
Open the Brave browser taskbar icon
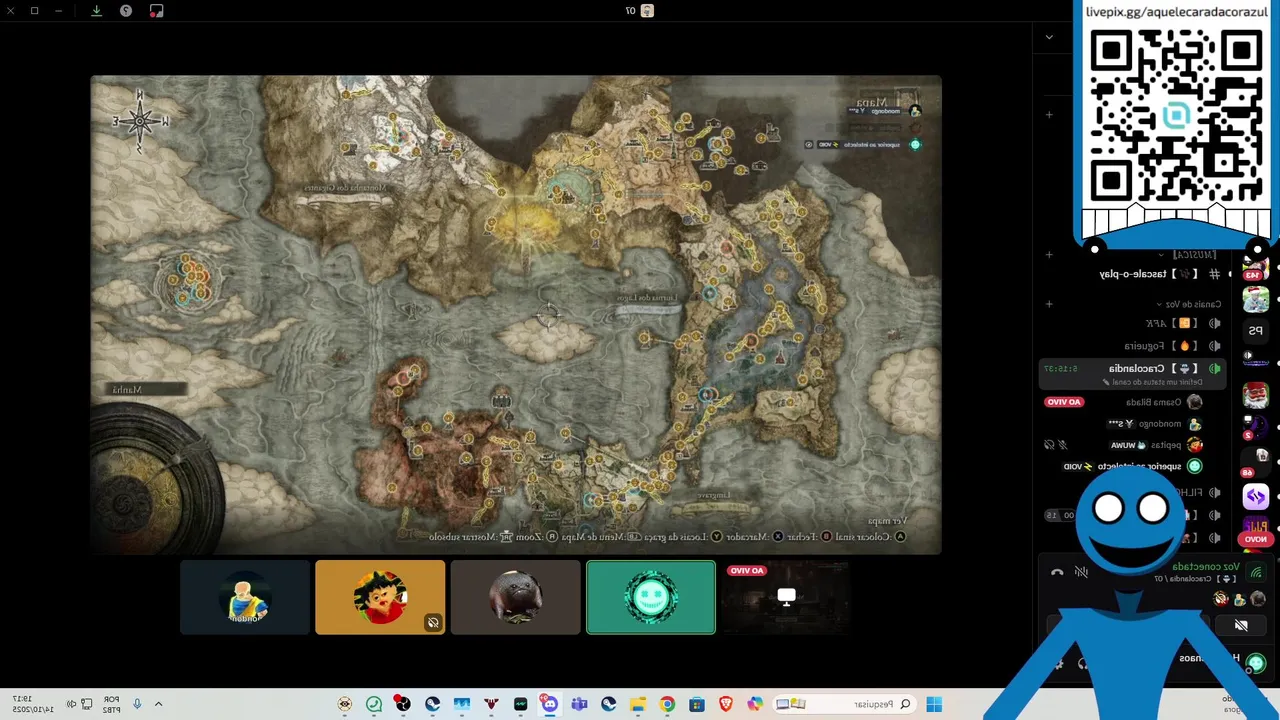point(726,704)
